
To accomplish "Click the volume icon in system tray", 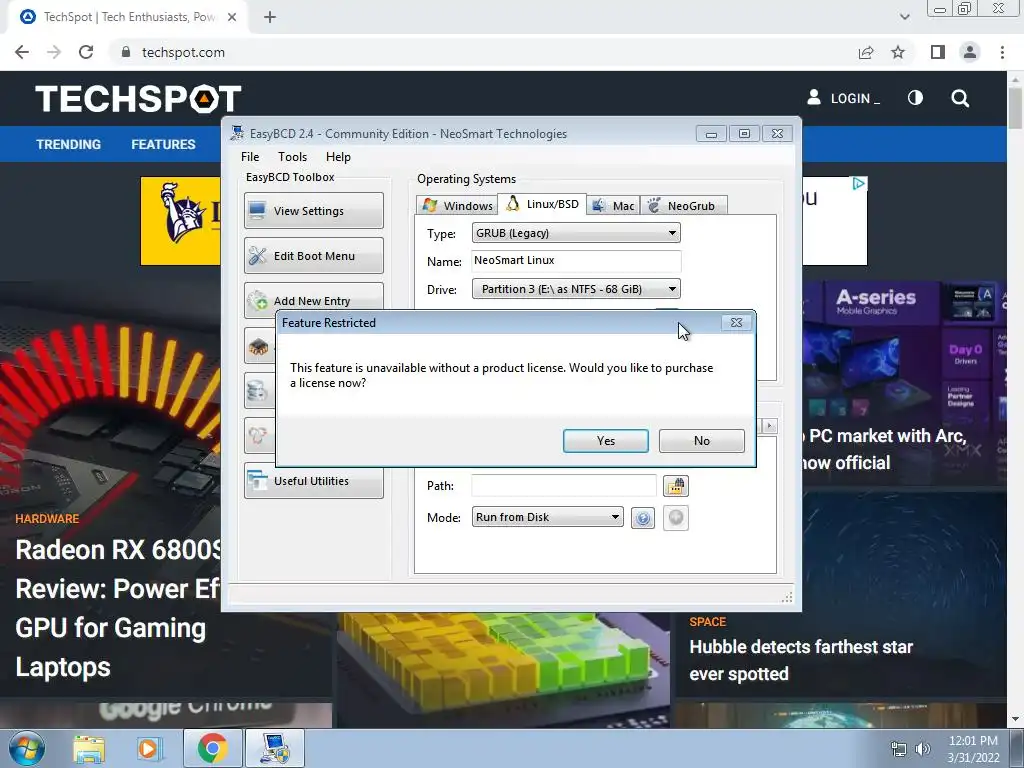I will click(x=922, y=749).
